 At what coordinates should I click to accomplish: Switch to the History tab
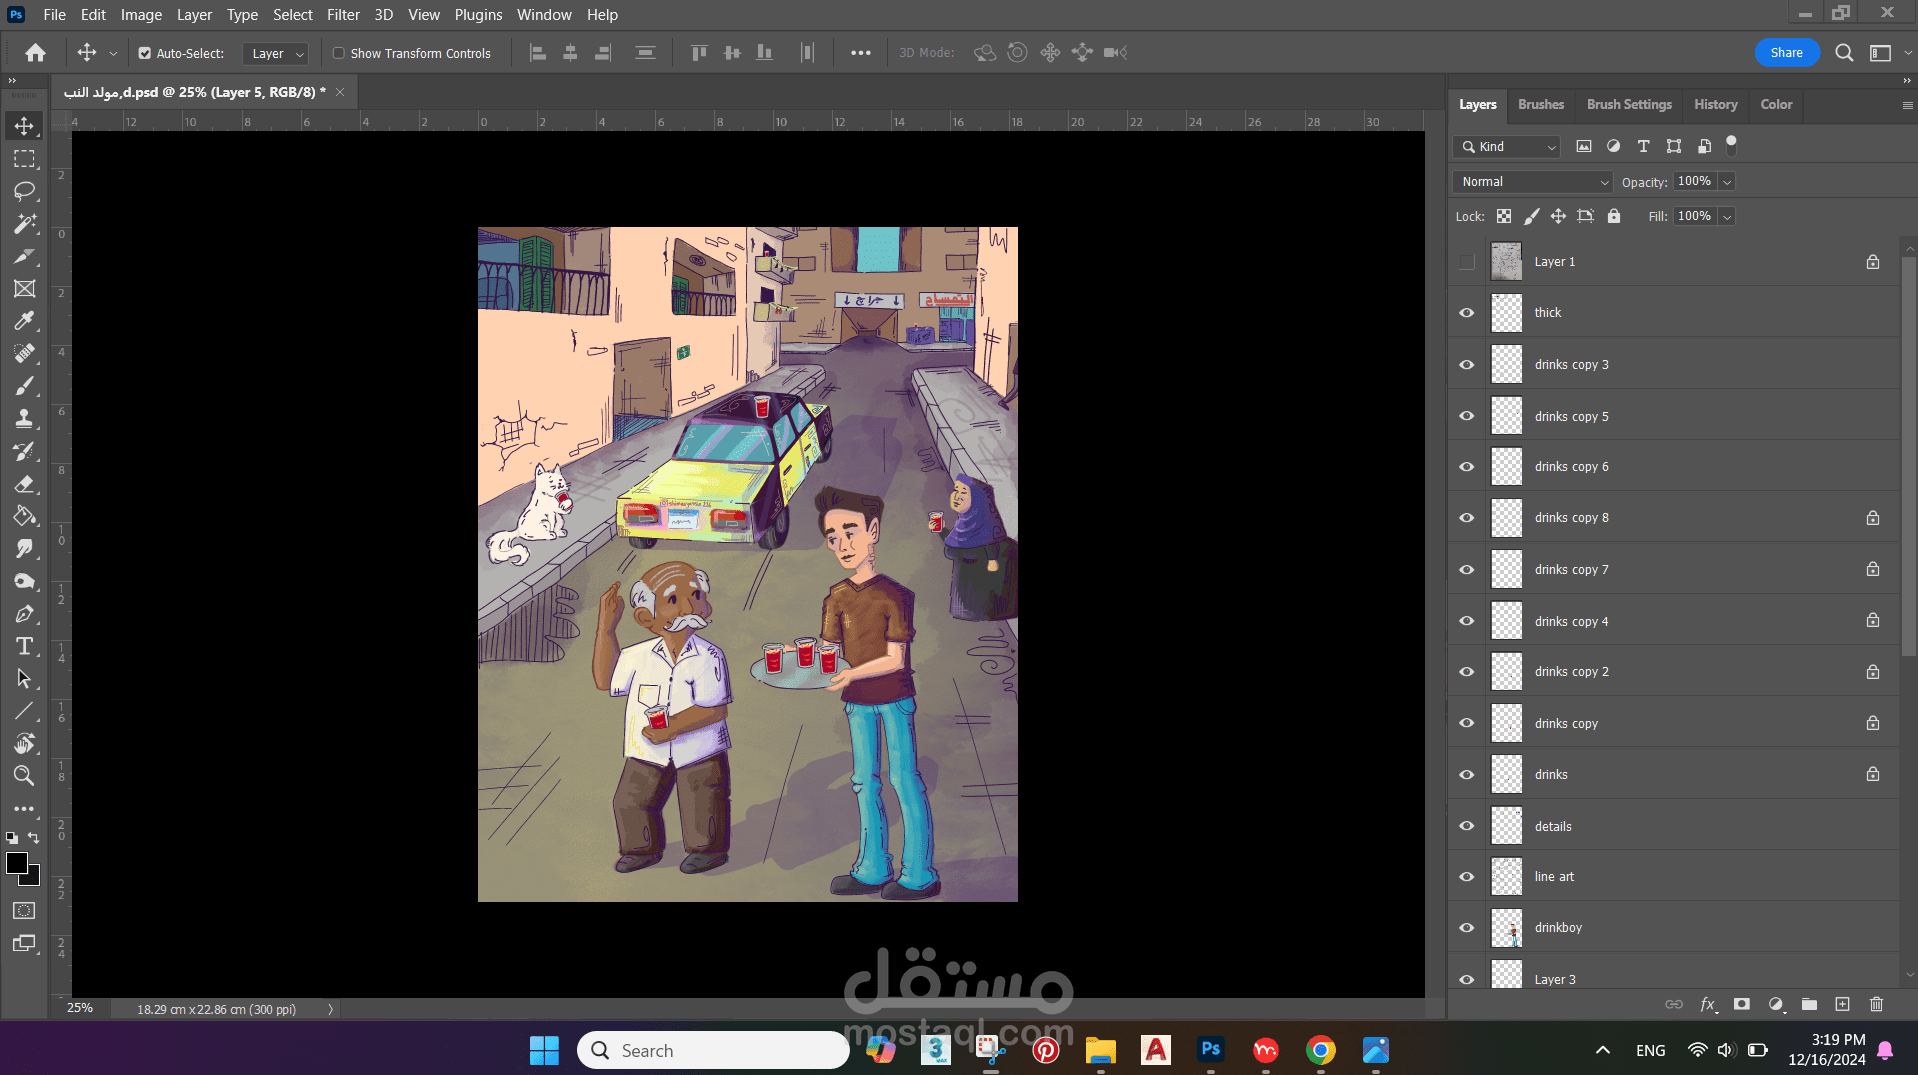click(1715, 104)
